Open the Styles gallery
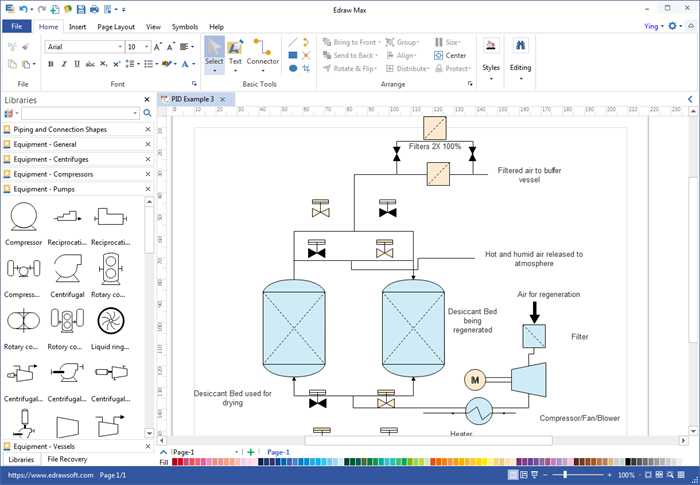 point(491,55)
